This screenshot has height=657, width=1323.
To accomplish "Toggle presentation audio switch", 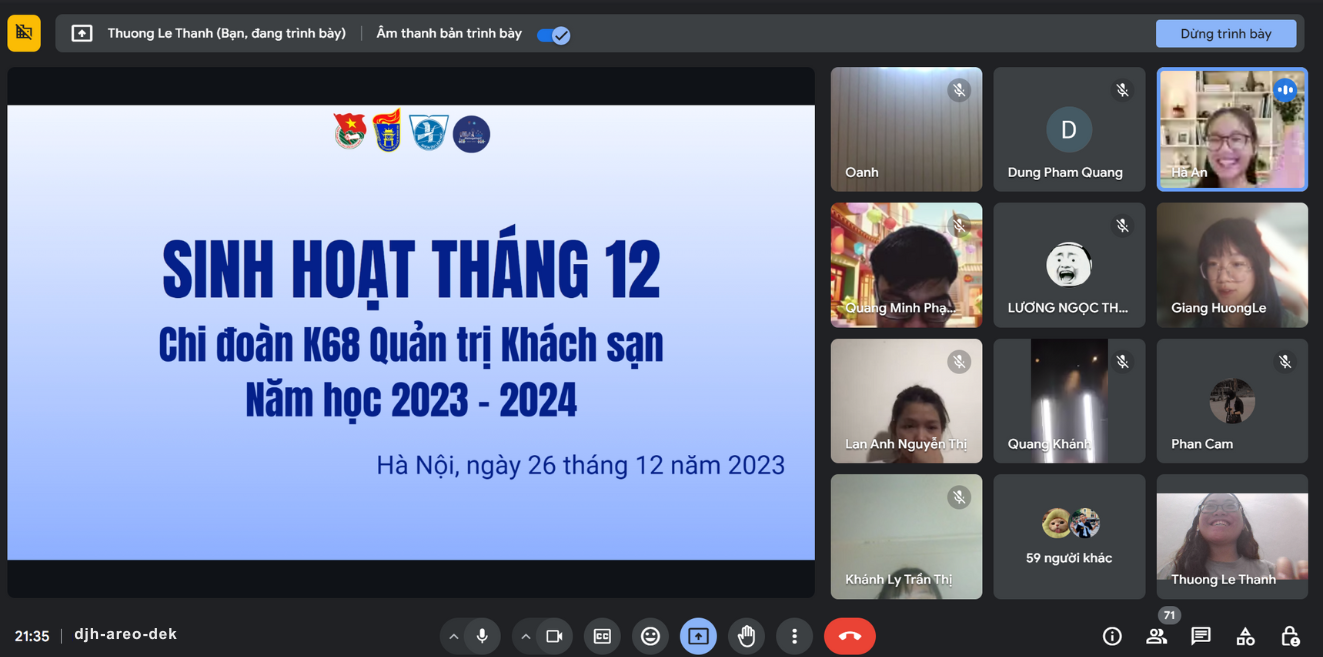I will click(553, 35).
